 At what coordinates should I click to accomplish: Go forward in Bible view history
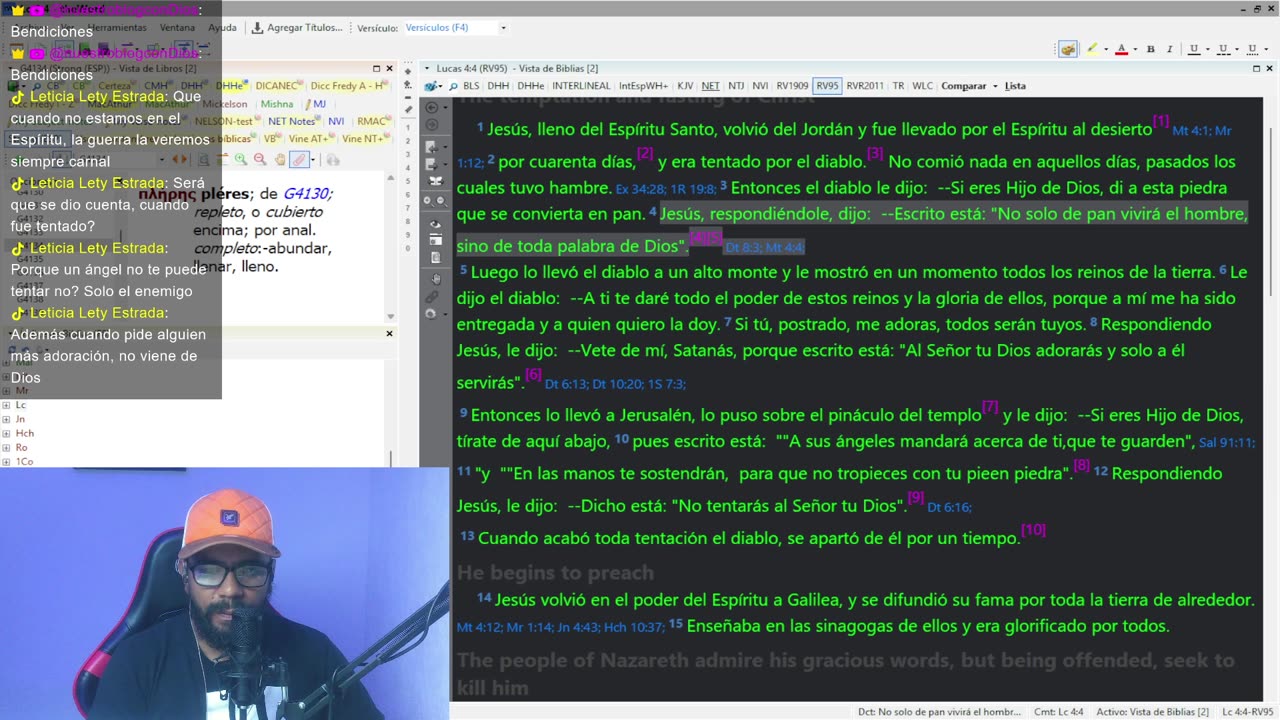click(x=432, y=124)
